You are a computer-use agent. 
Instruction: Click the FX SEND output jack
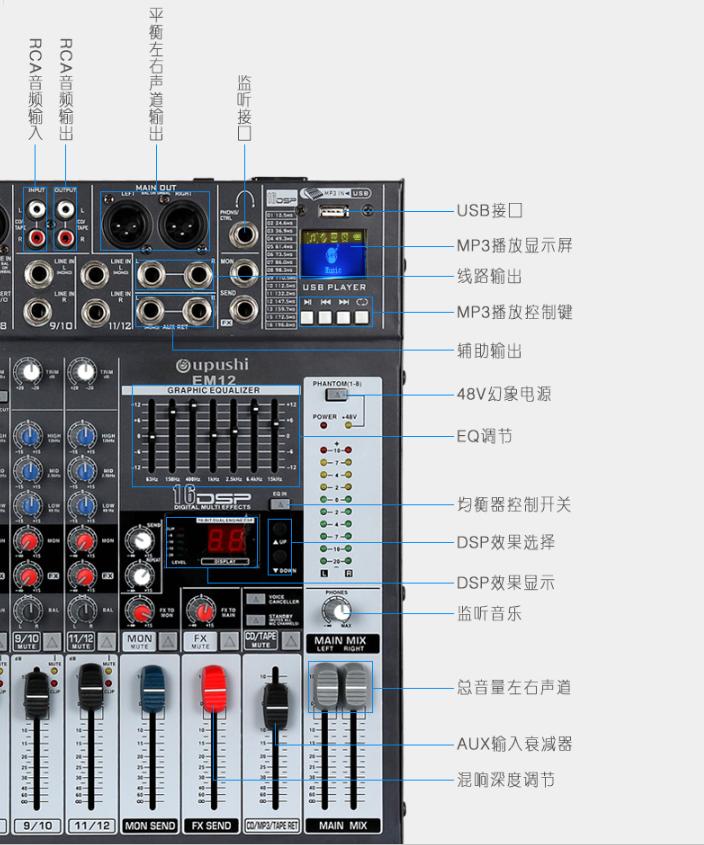coord(244,309)
